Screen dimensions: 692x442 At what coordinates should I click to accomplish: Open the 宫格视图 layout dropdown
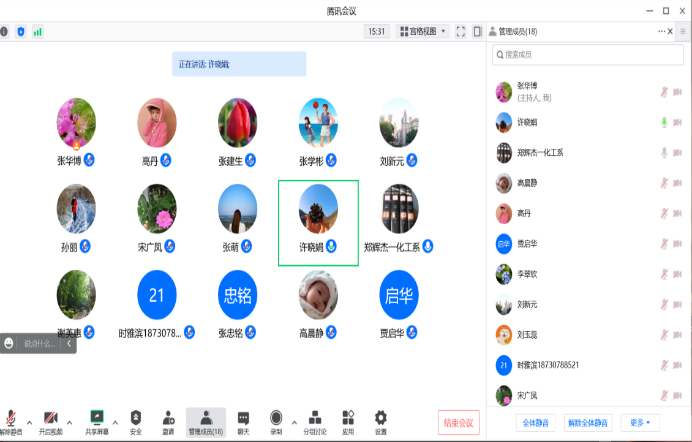point(422,32)
